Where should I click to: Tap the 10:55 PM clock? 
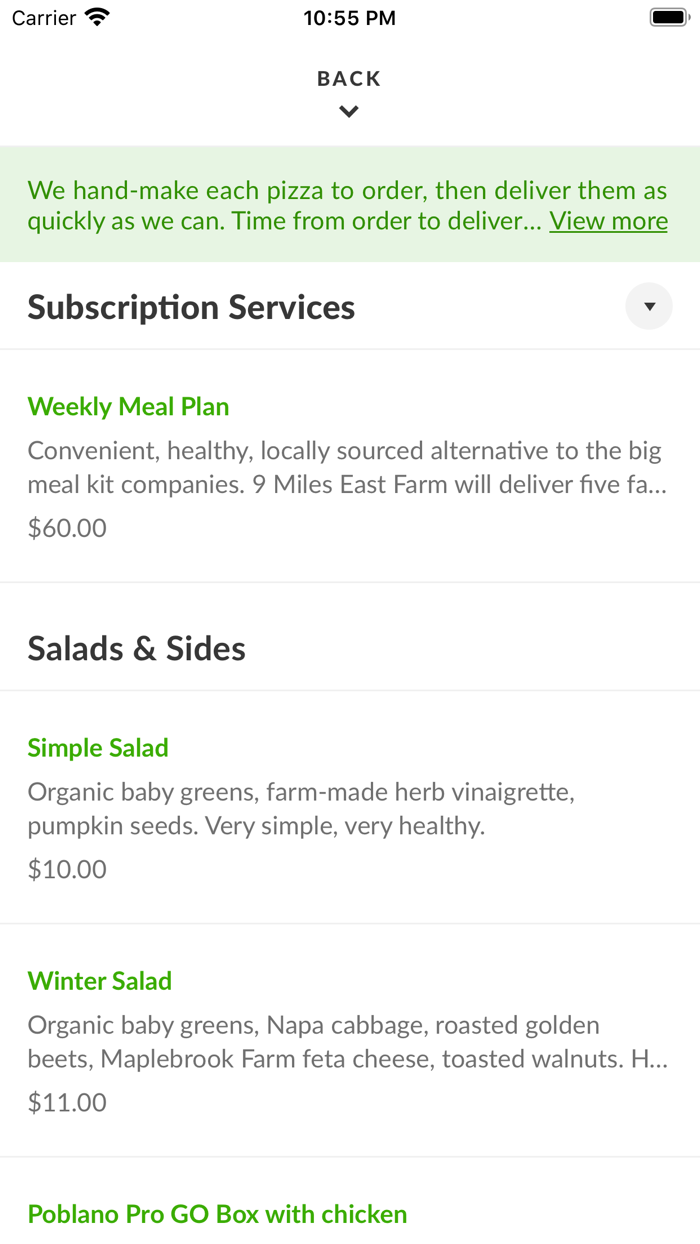click(x=349, y=18)
